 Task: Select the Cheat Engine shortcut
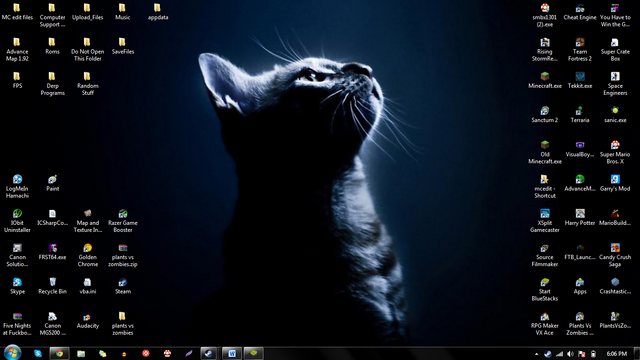tap(580, 12)
